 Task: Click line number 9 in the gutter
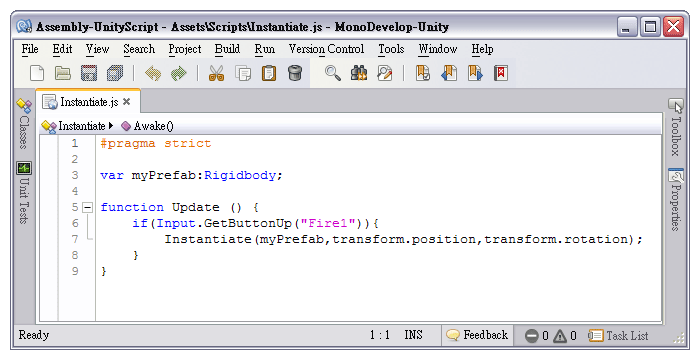tap(75, 271)
